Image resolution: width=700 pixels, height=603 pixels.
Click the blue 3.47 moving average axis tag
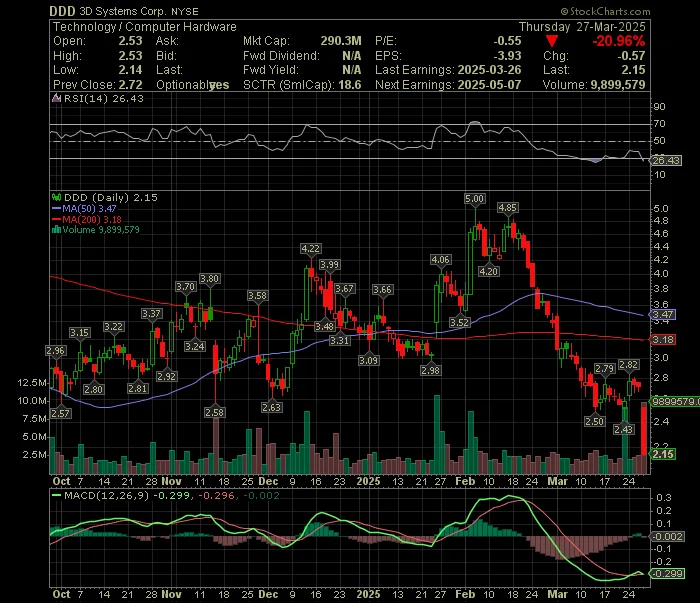click(663, 315)
